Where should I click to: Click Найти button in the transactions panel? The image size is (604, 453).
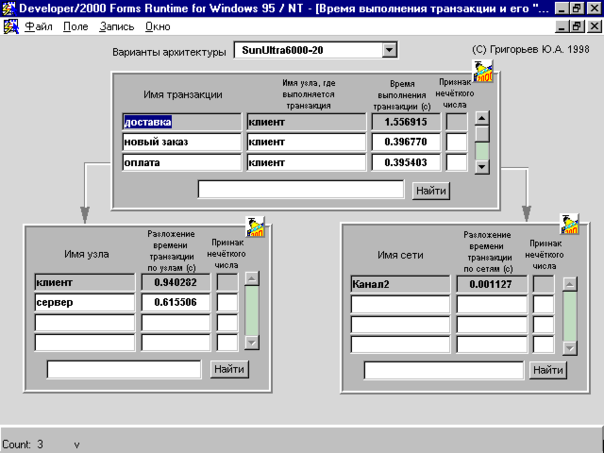pos(431,191)
